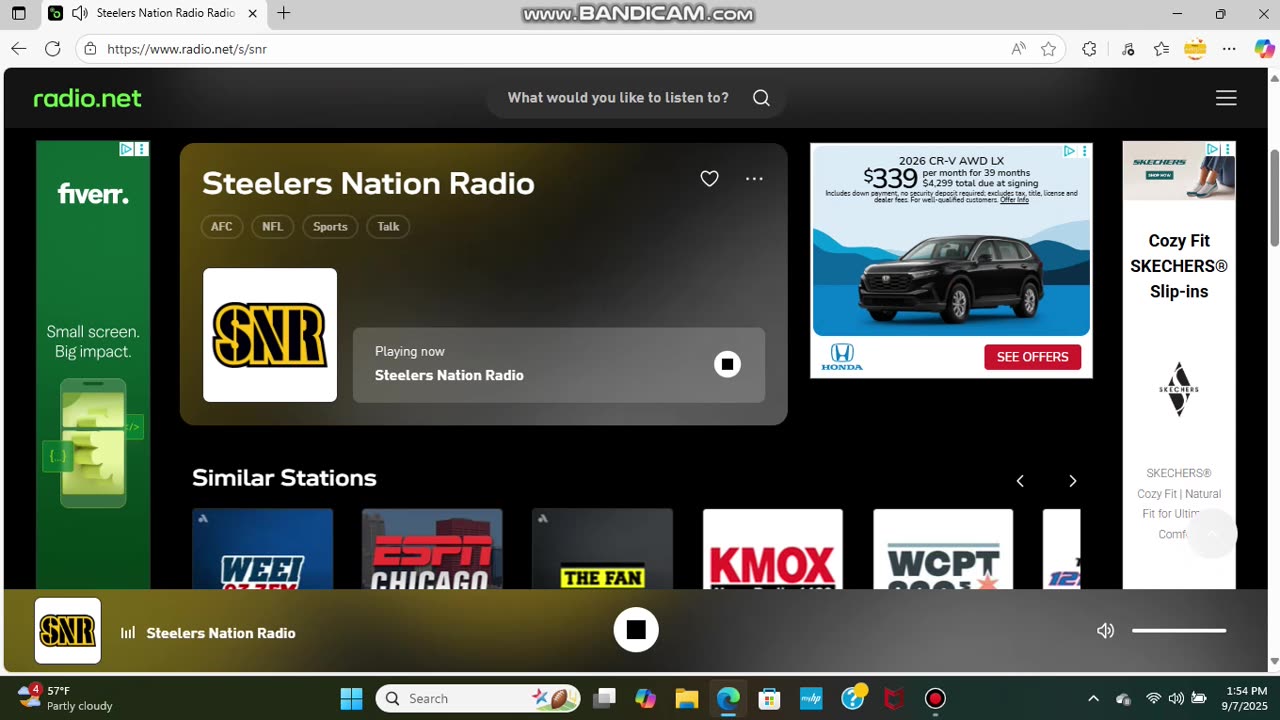Open Task View on taskbar
The width and height of the screenshot is (1280, 720).
(604, 698)
